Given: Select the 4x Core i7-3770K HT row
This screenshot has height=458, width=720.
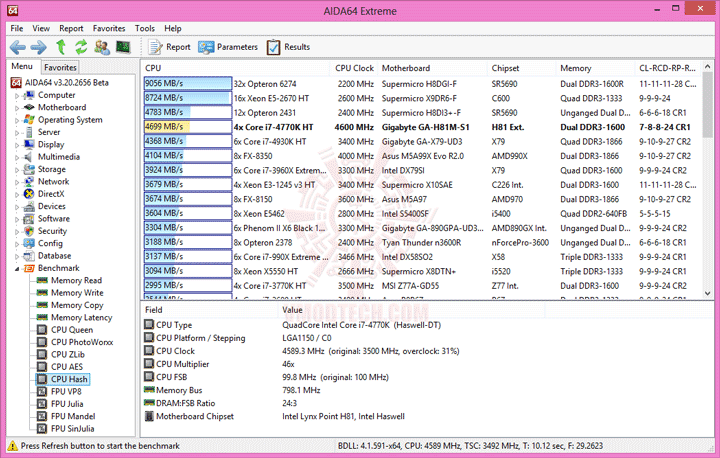Looking at the screenshot, I should tap(422, 286).
